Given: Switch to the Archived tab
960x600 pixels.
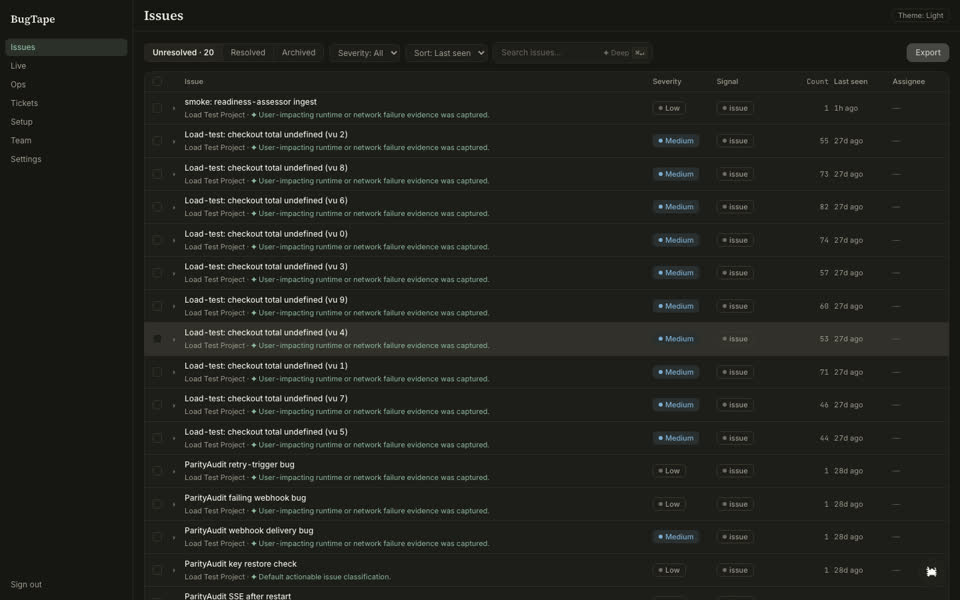Looking at the screenshot, I should coord(299,53).
